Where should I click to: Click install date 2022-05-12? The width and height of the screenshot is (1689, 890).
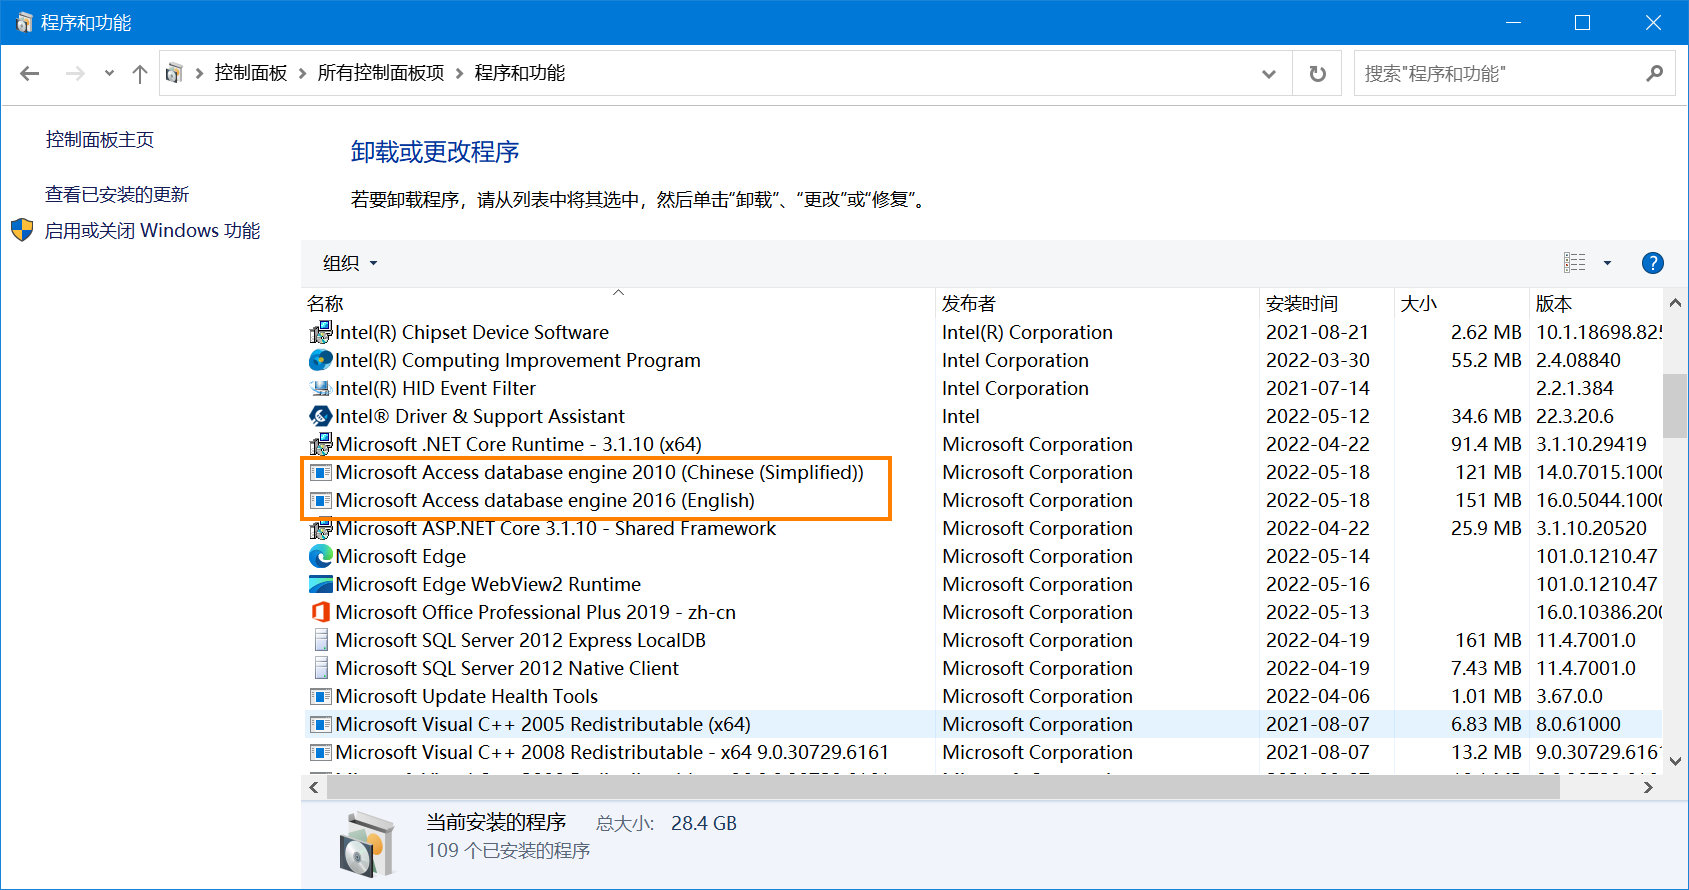(x=1318, y=416)
